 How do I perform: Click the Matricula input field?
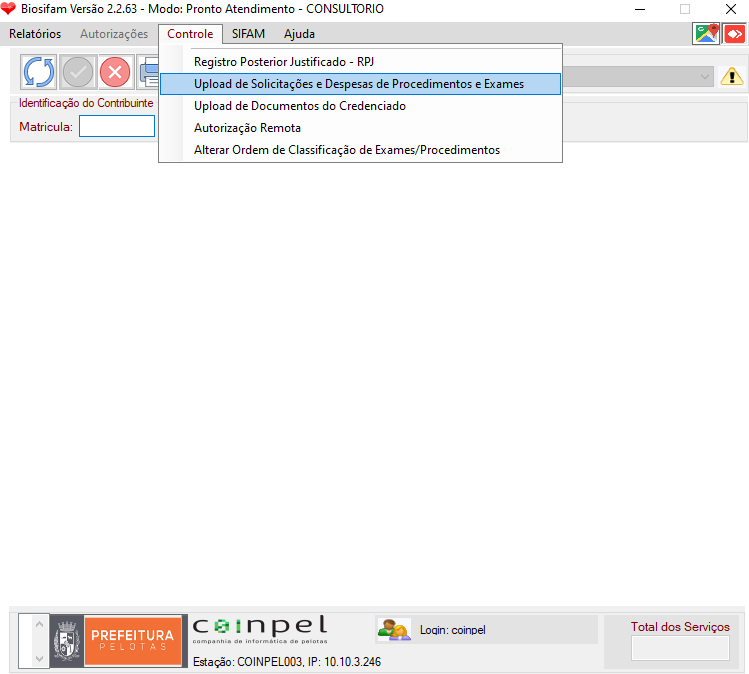(117, 126)
